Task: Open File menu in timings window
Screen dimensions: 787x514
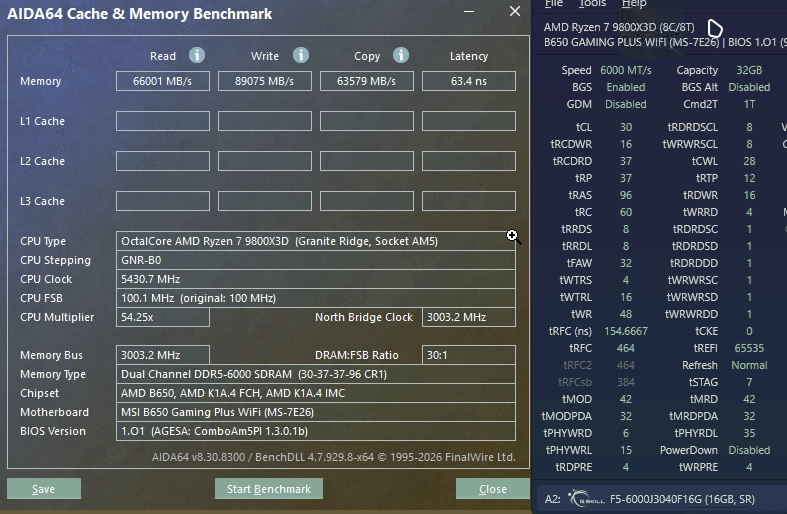Action: point(554,4)
